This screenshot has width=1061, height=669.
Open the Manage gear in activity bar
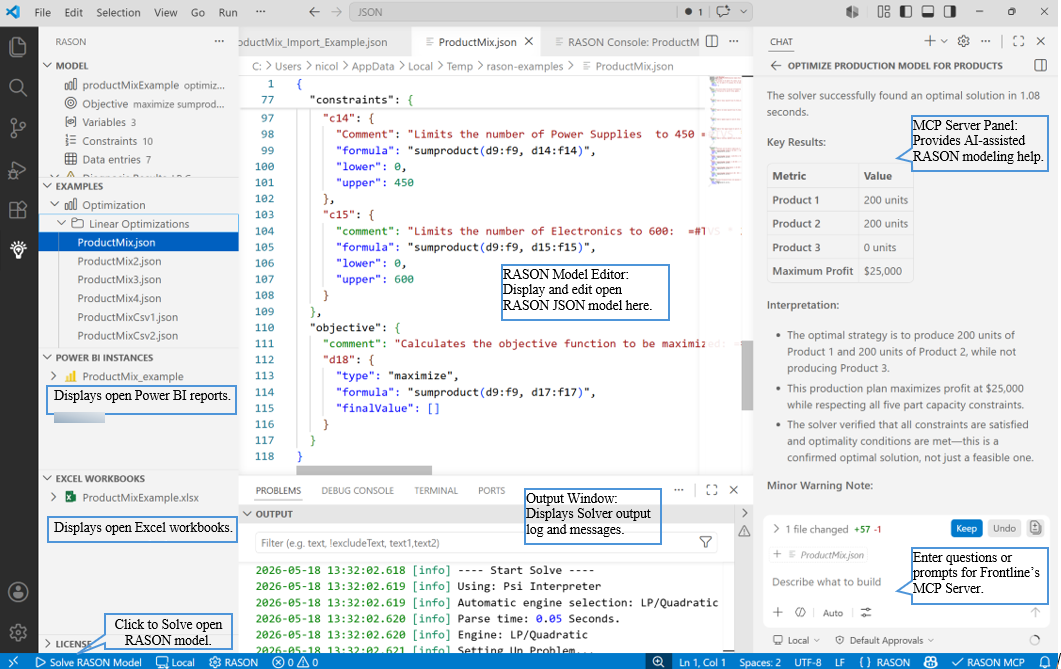(18, 632)
